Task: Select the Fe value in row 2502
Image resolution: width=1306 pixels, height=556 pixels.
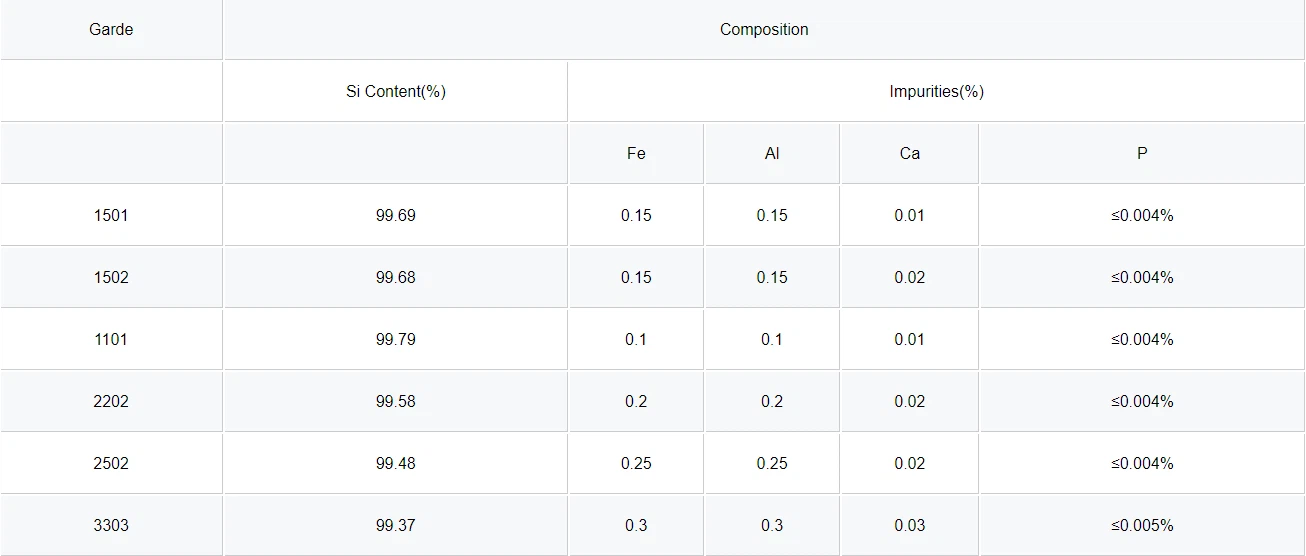Action: click(636, 464)
